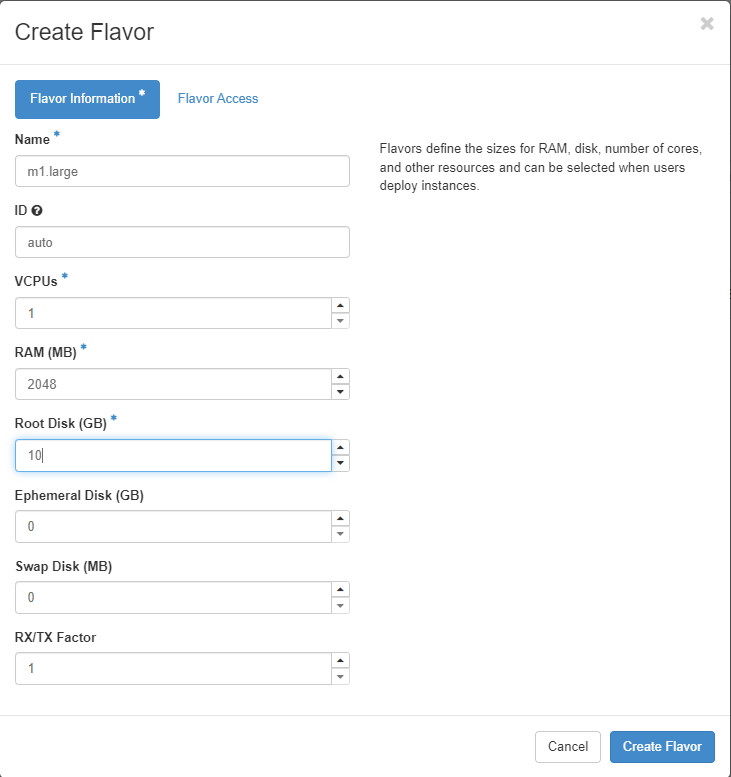
Task: Increment RAM (MB) using up arrow
Action: 341,377
